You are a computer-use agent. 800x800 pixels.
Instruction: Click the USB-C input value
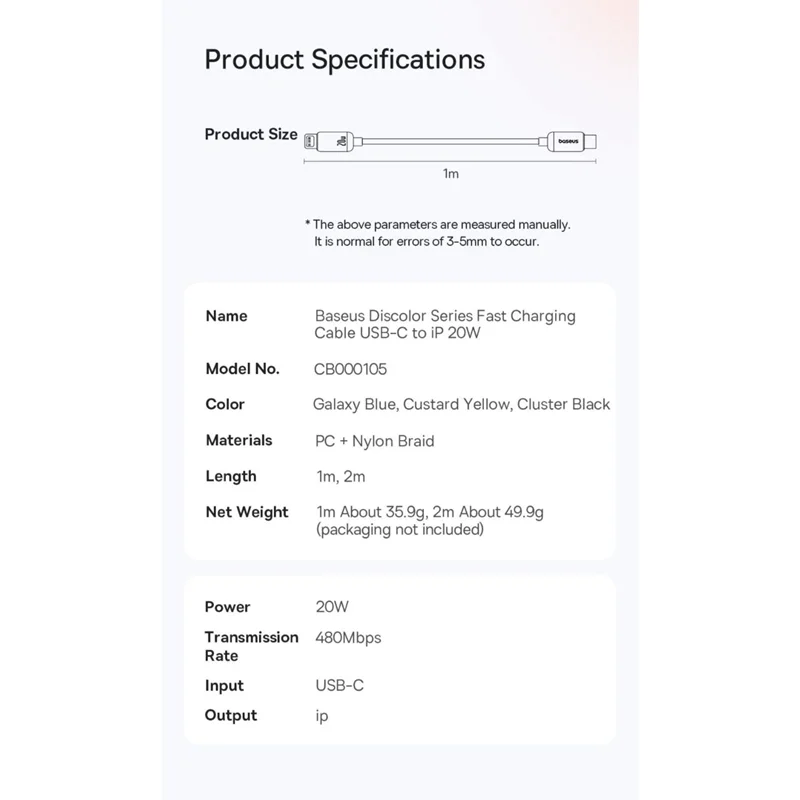point(339,686)
